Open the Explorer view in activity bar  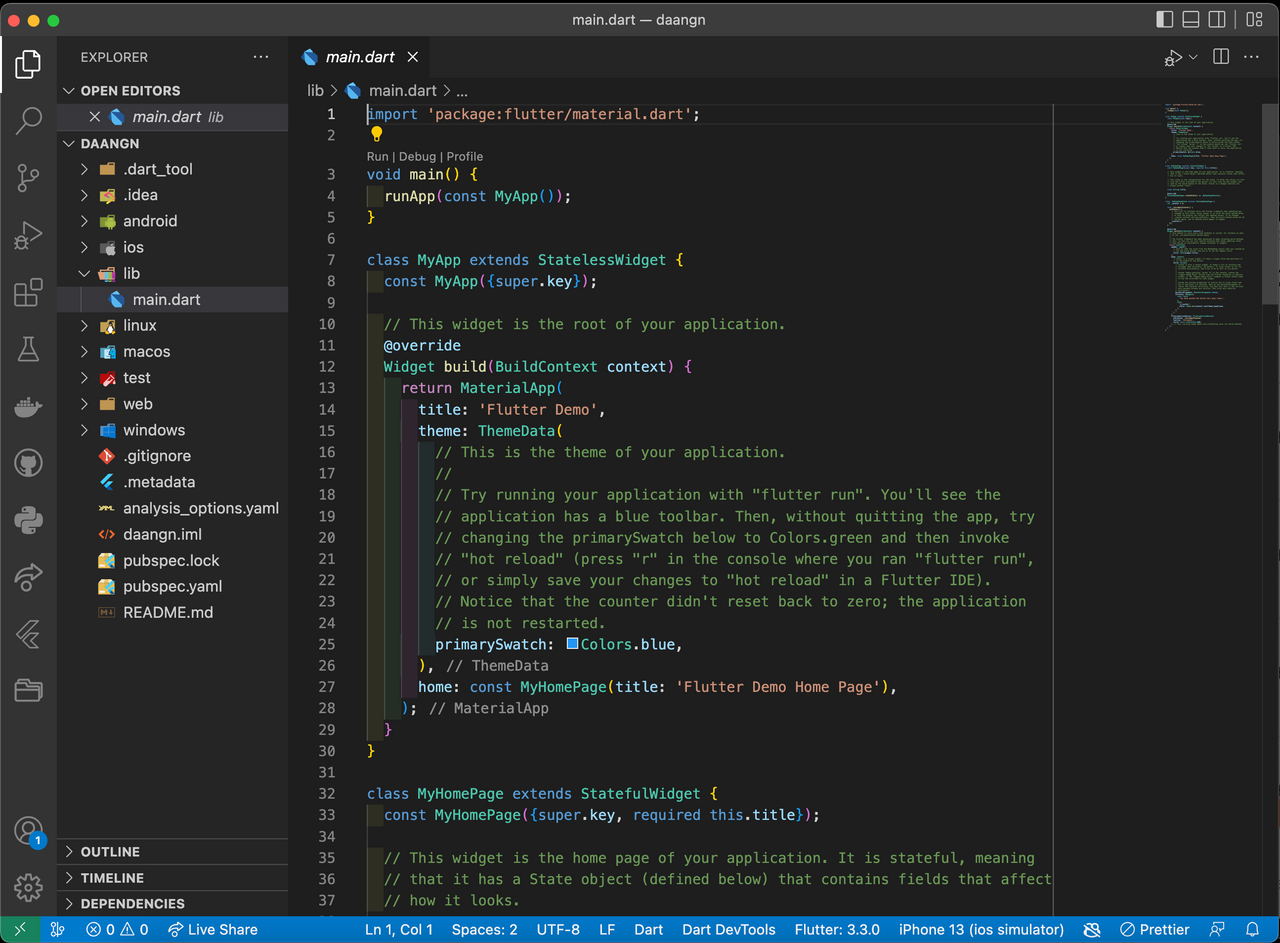[28, 64]
